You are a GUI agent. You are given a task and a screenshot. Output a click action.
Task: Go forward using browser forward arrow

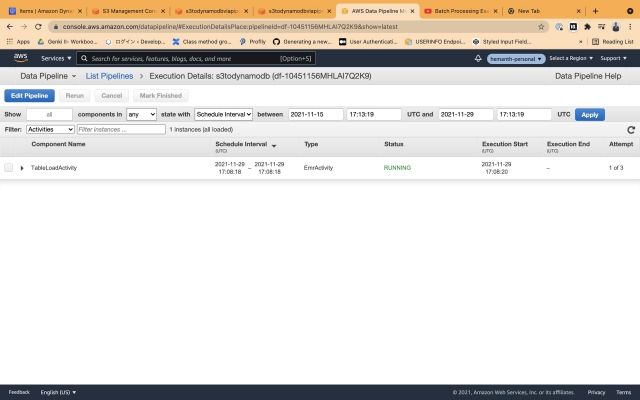[24, 27]
